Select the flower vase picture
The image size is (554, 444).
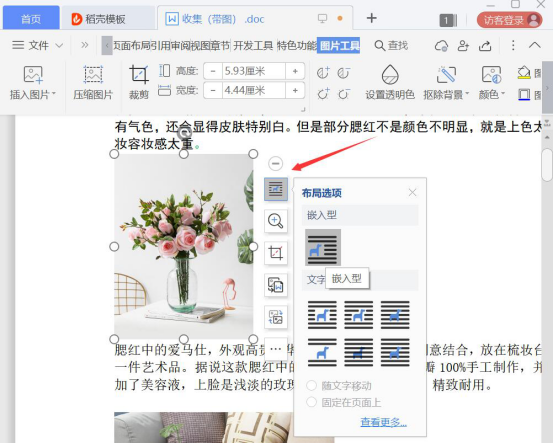tap(183, 247)
